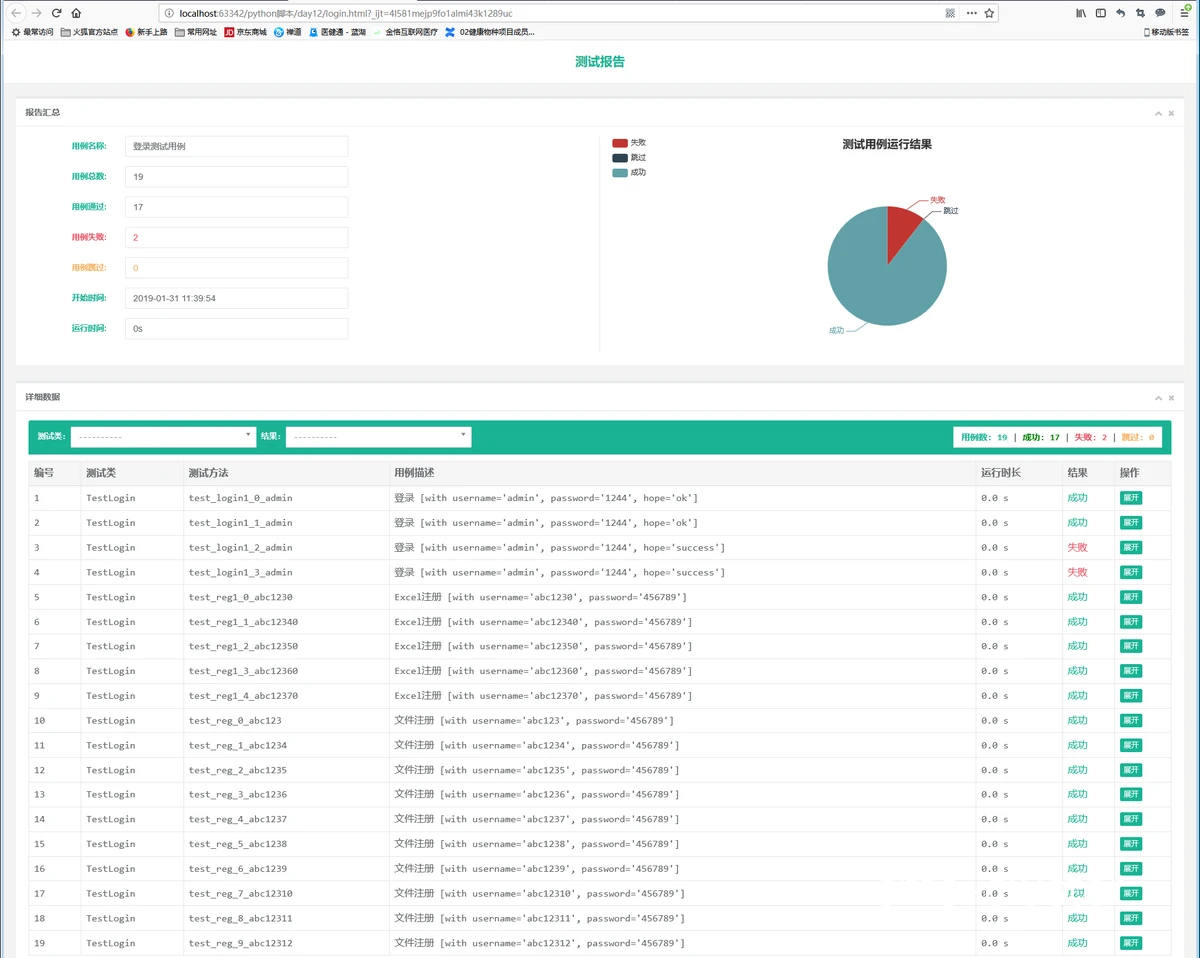Toggle the sidebar view icon
The width and height of the screenshot is (1200, 958).
click(1101, 13)
